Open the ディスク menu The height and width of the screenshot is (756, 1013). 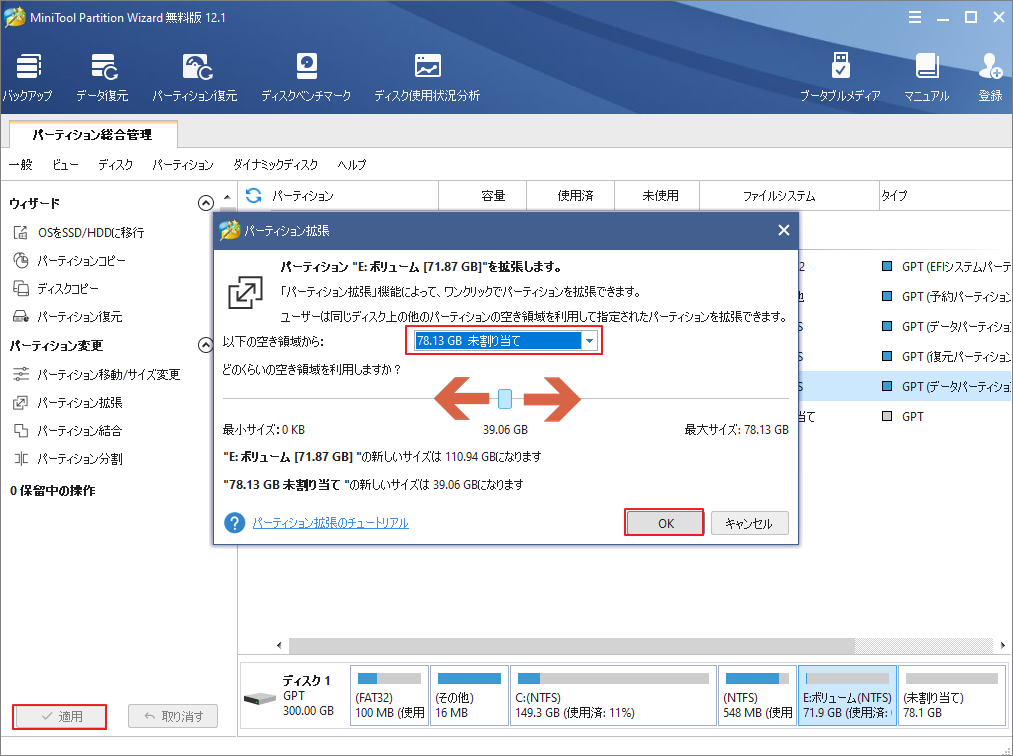point(116,165)
